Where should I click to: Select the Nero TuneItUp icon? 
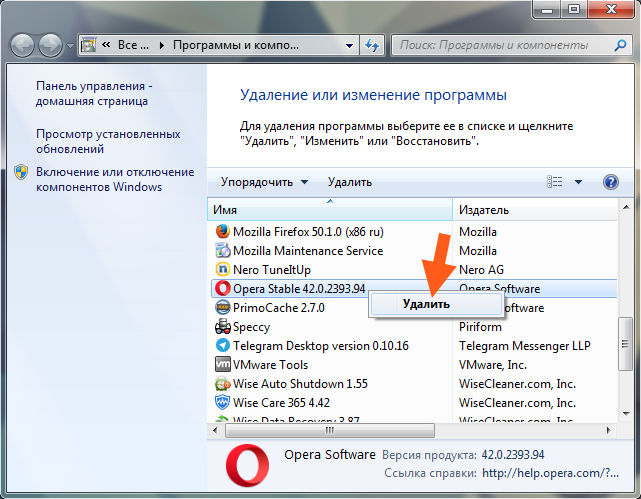pyautogui.click(x=222, y=269)
